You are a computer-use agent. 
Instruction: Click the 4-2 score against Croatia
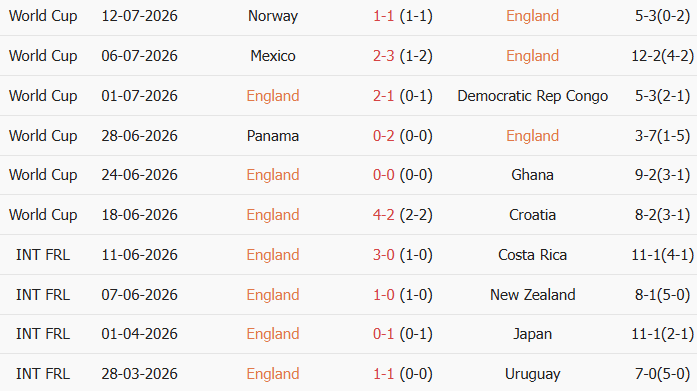tap(383, 215)
